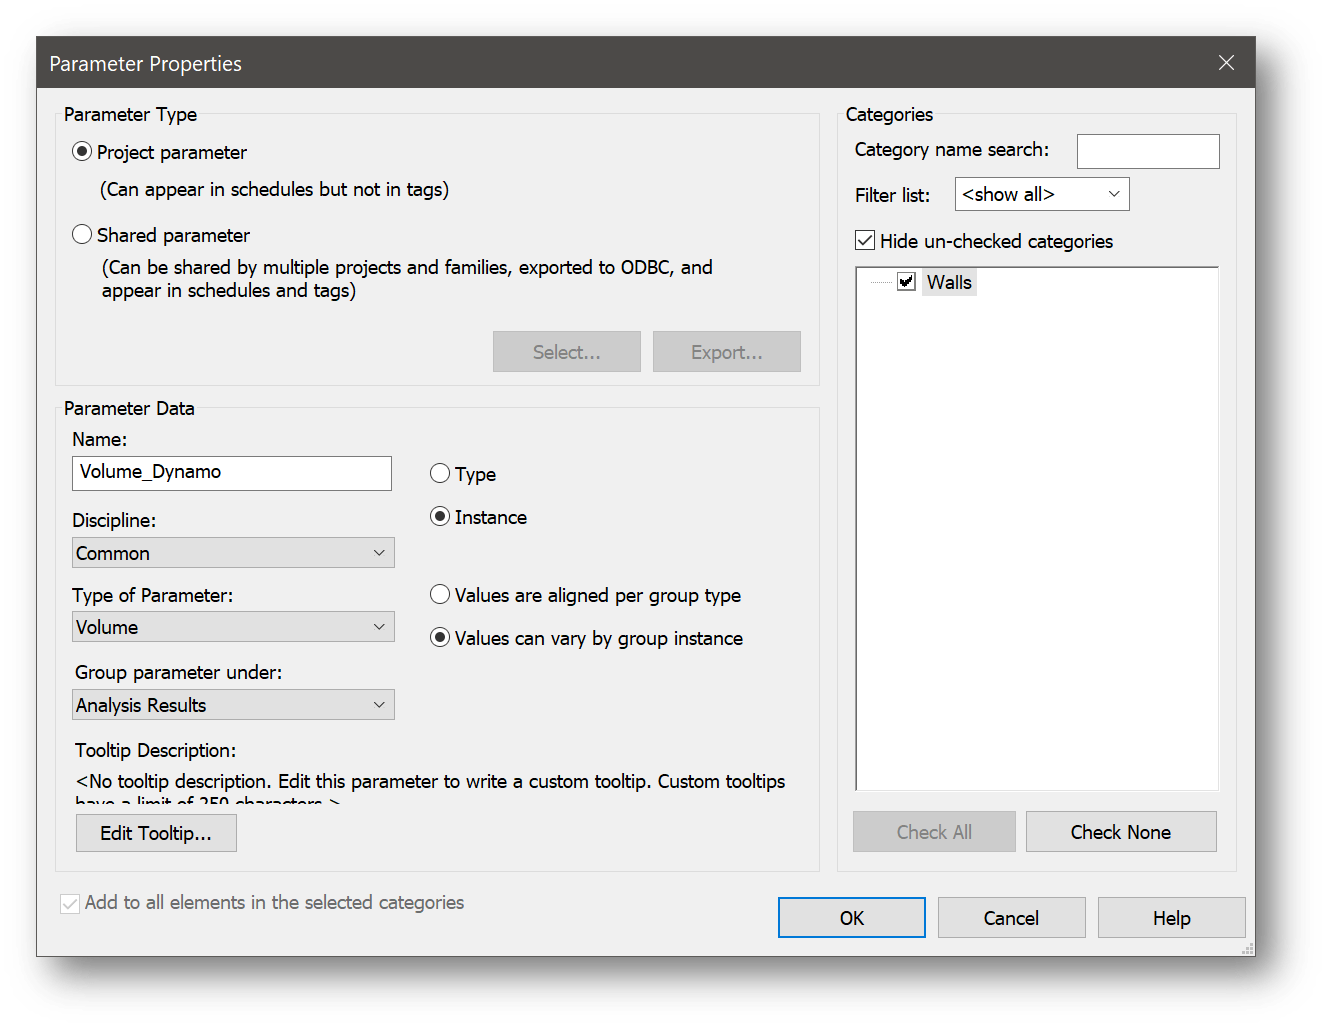1328x1029 pixels.
Task: Expand the Group parameter under dropdown
Action: pyautogui.click(x=233, y=705)
